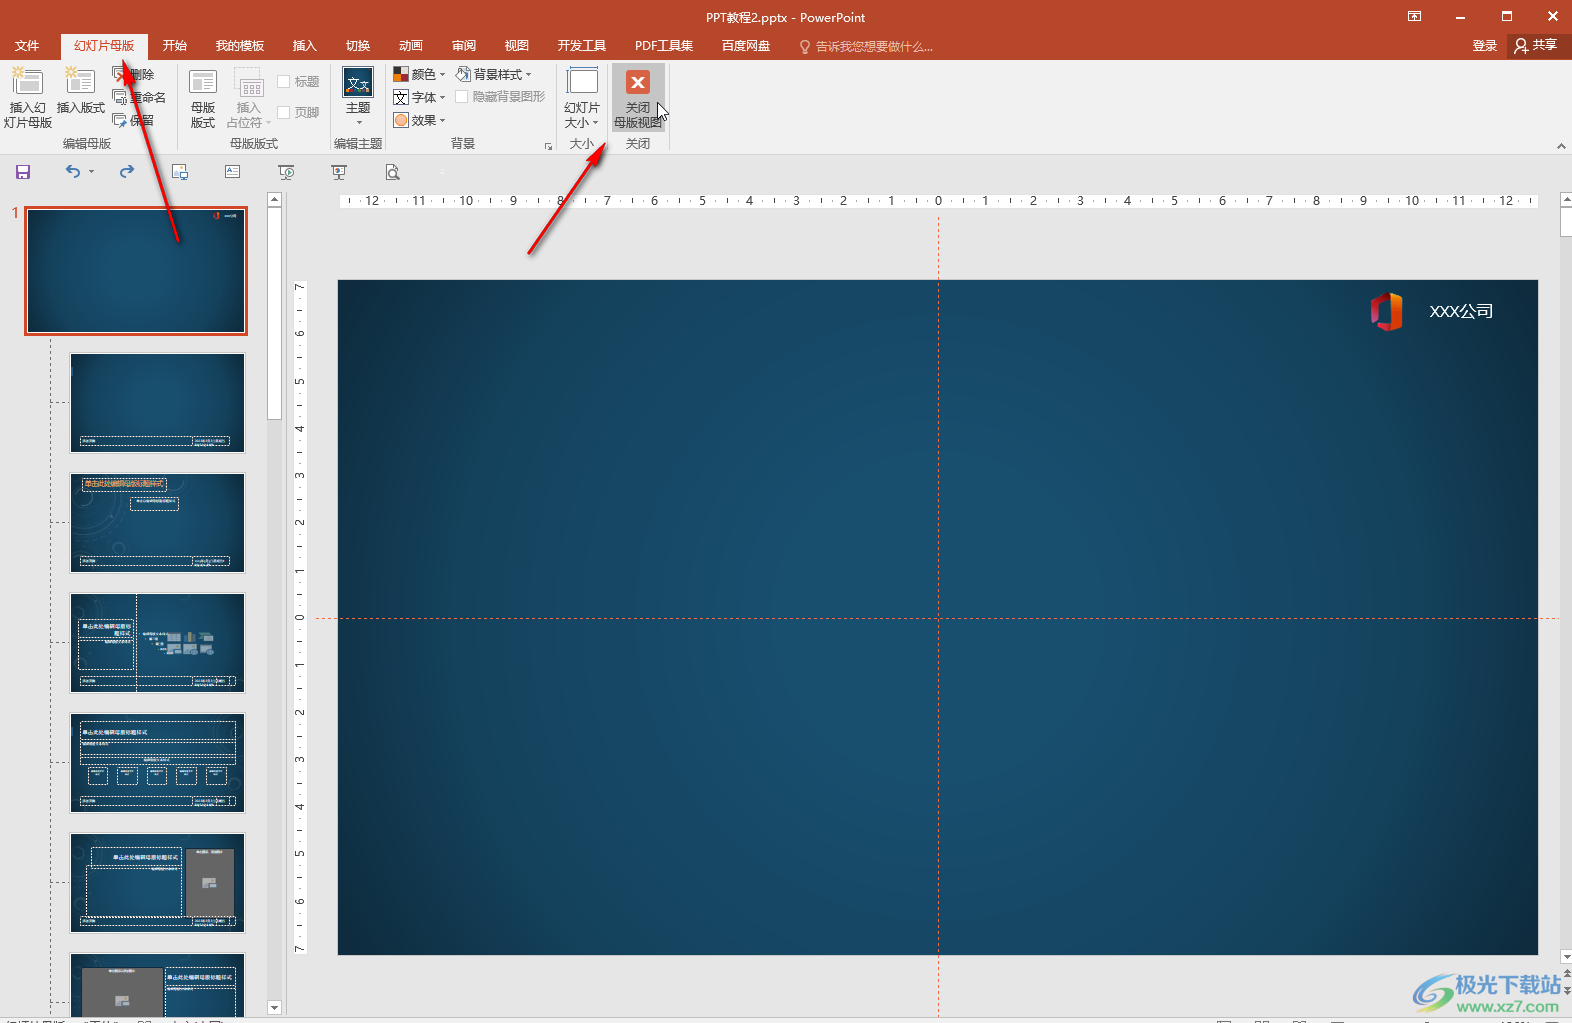Switch to the My Templates (我的模板) tab
The image size is (1572, 1023).
pos(240,46)
